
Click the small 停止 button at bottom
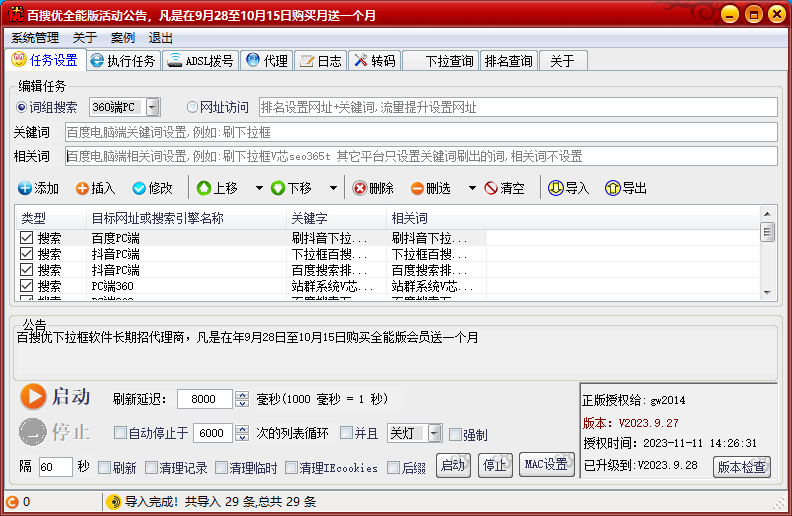tap(495, 465)
